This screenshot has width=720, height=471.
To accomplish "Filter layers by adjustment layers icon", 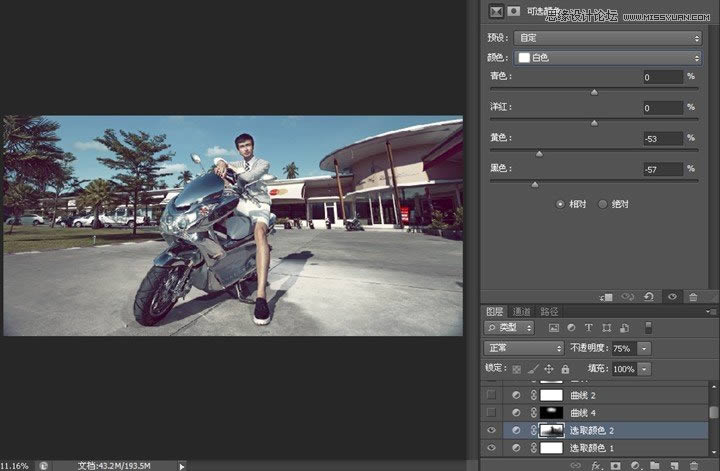I will point(571,328).
